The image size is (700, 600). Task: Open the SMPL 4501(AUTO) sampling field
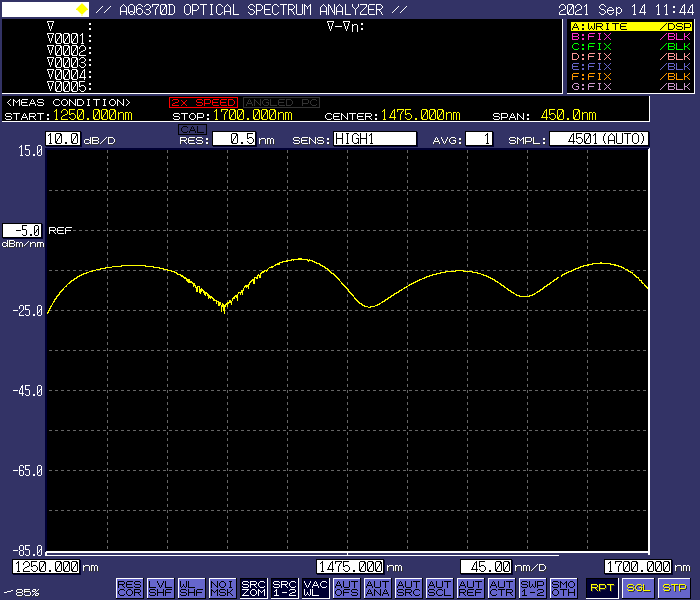coord(599,139)
